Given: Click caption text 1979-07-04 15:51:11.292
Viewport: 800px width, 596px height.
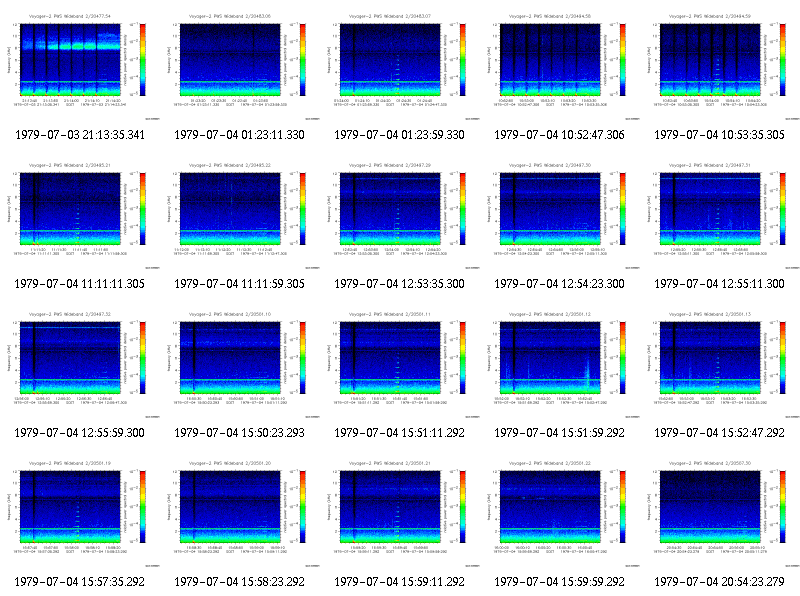Looking at the screenshot, I should click(399, 433).
